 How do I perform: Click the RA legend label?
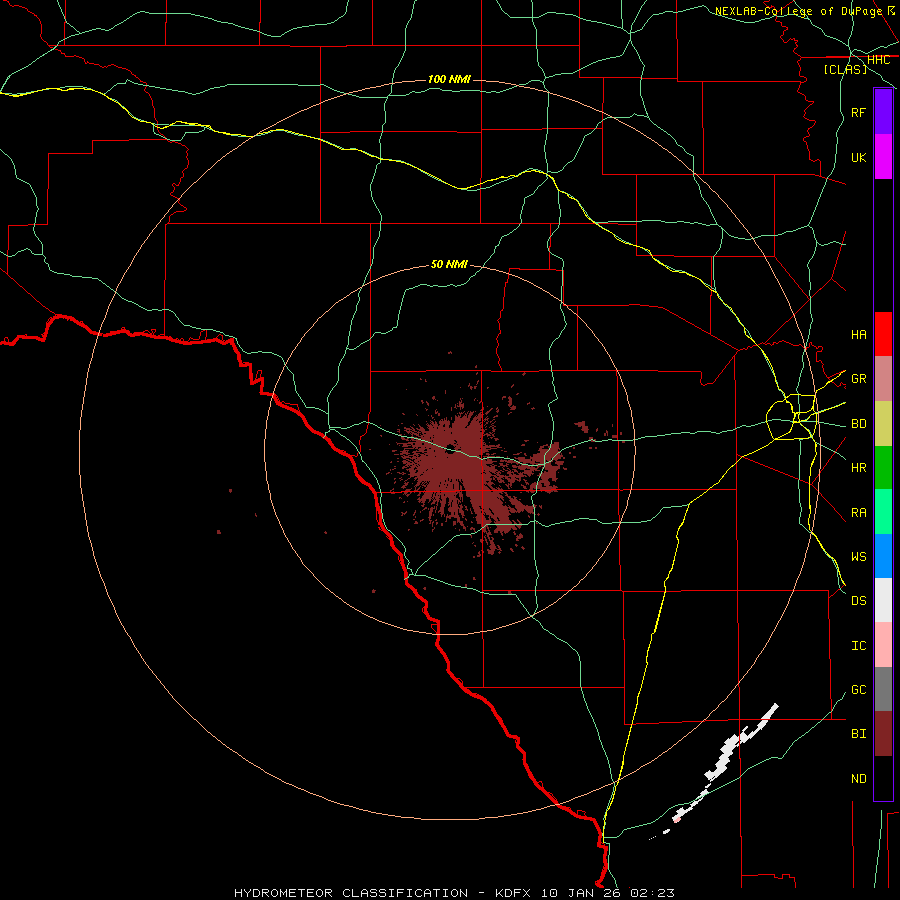[858, 512]
